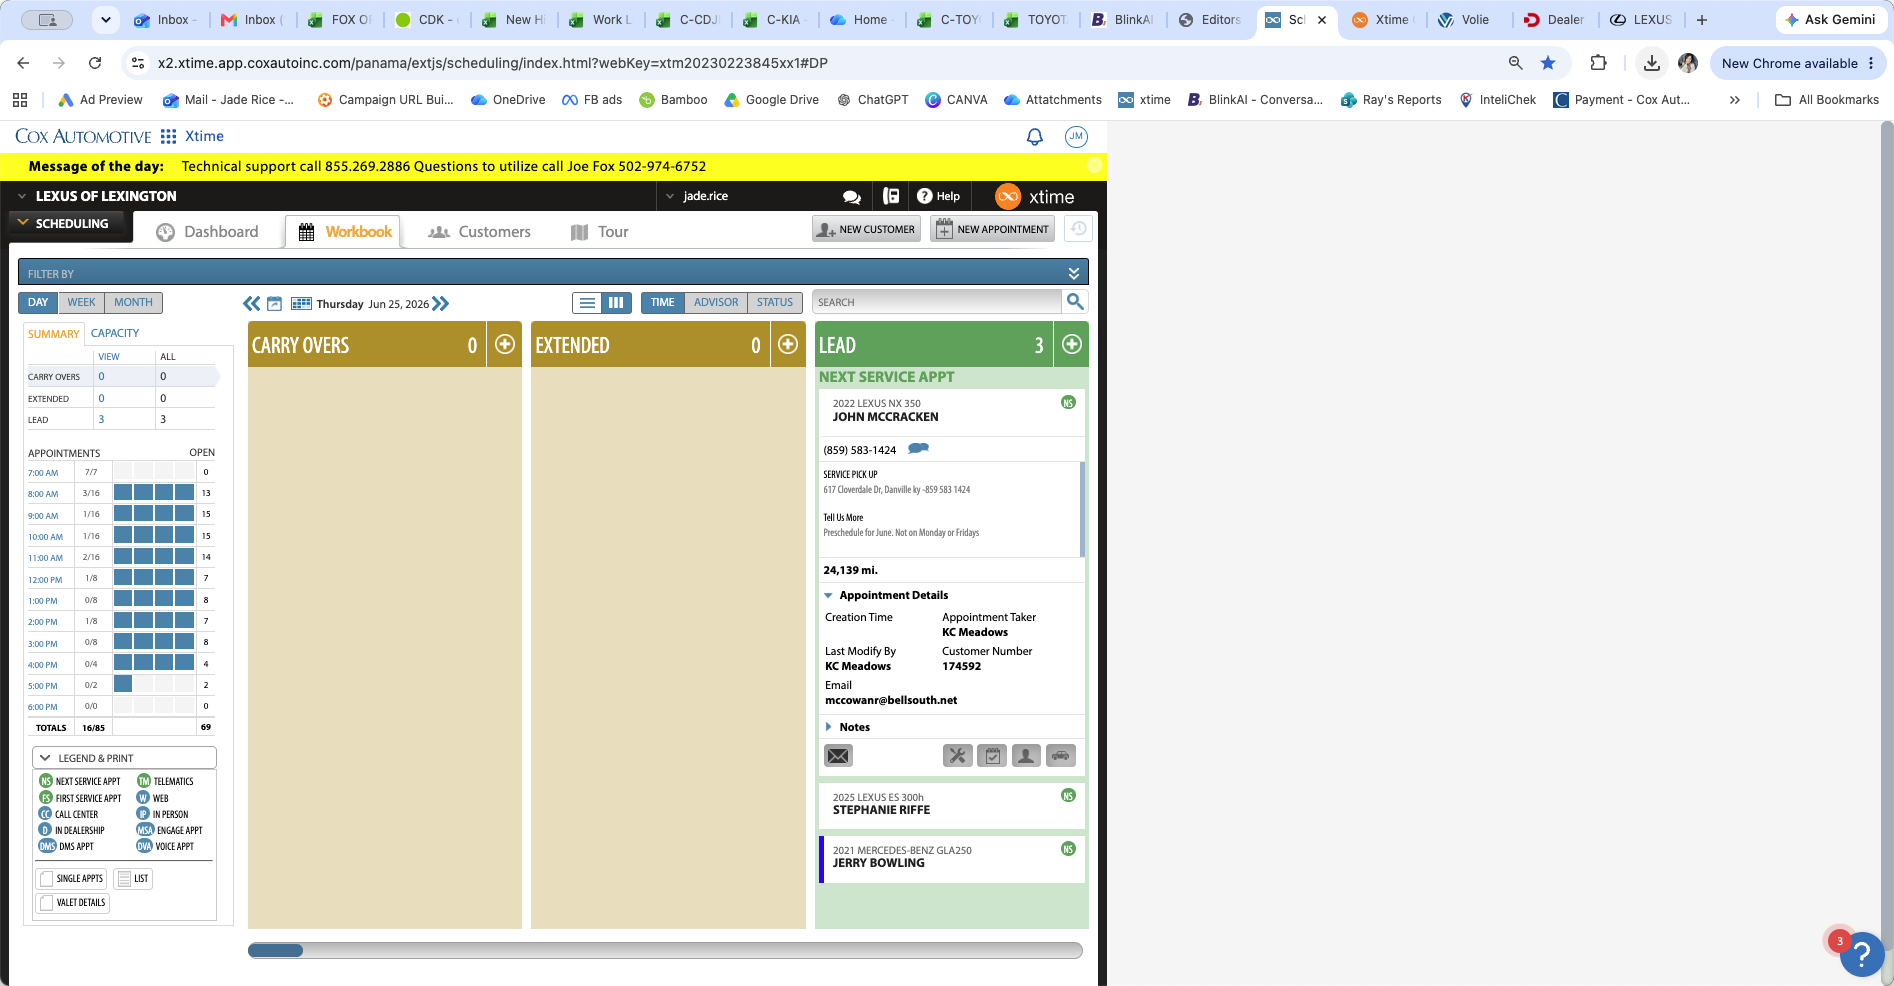Open Jerry Bowling appointment card
This screenshot has height=986, width=1894.
click(x=952, y=858)
